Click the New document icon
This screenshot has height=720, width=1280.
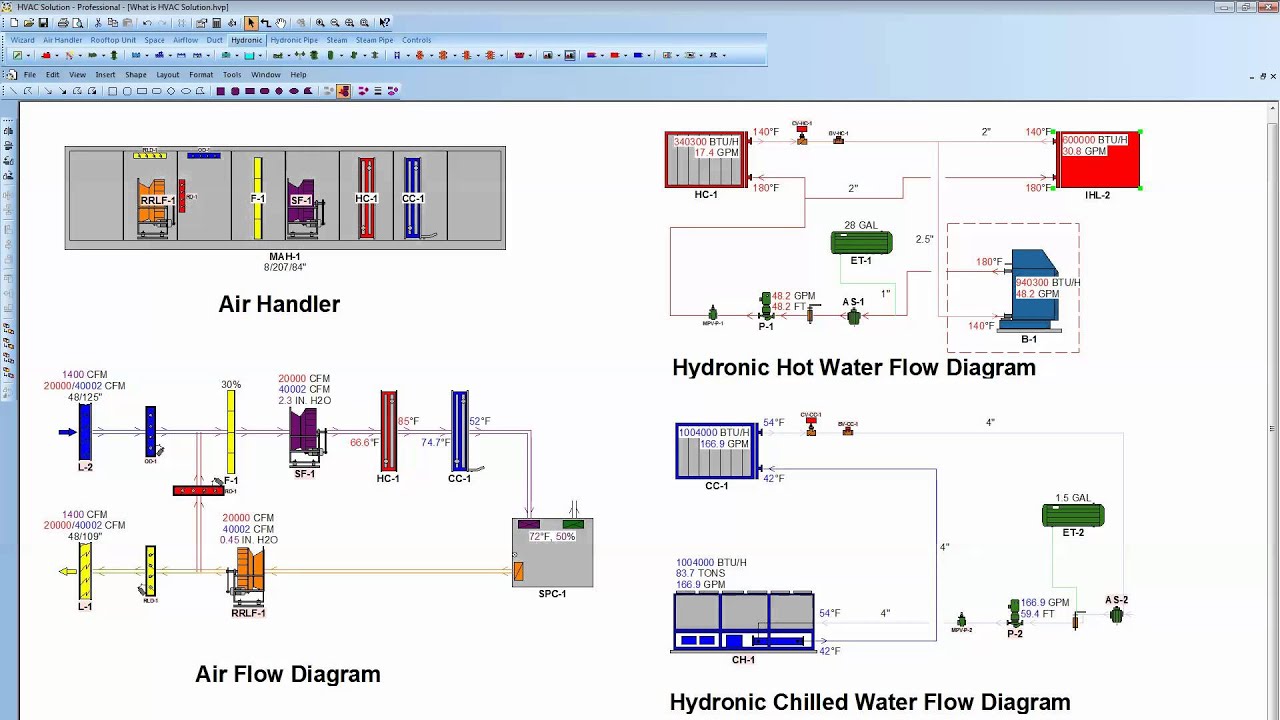(14, 23)
